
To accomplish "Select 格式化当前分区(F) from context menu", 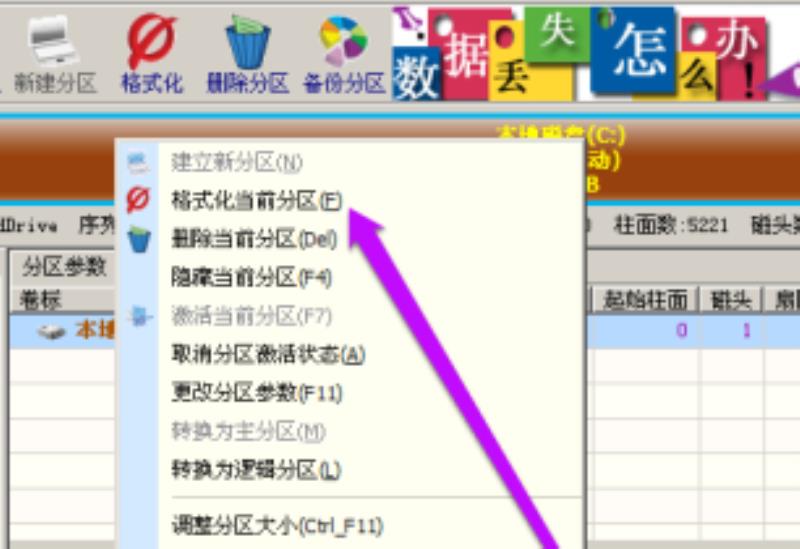I will click(x=257, y=201).
